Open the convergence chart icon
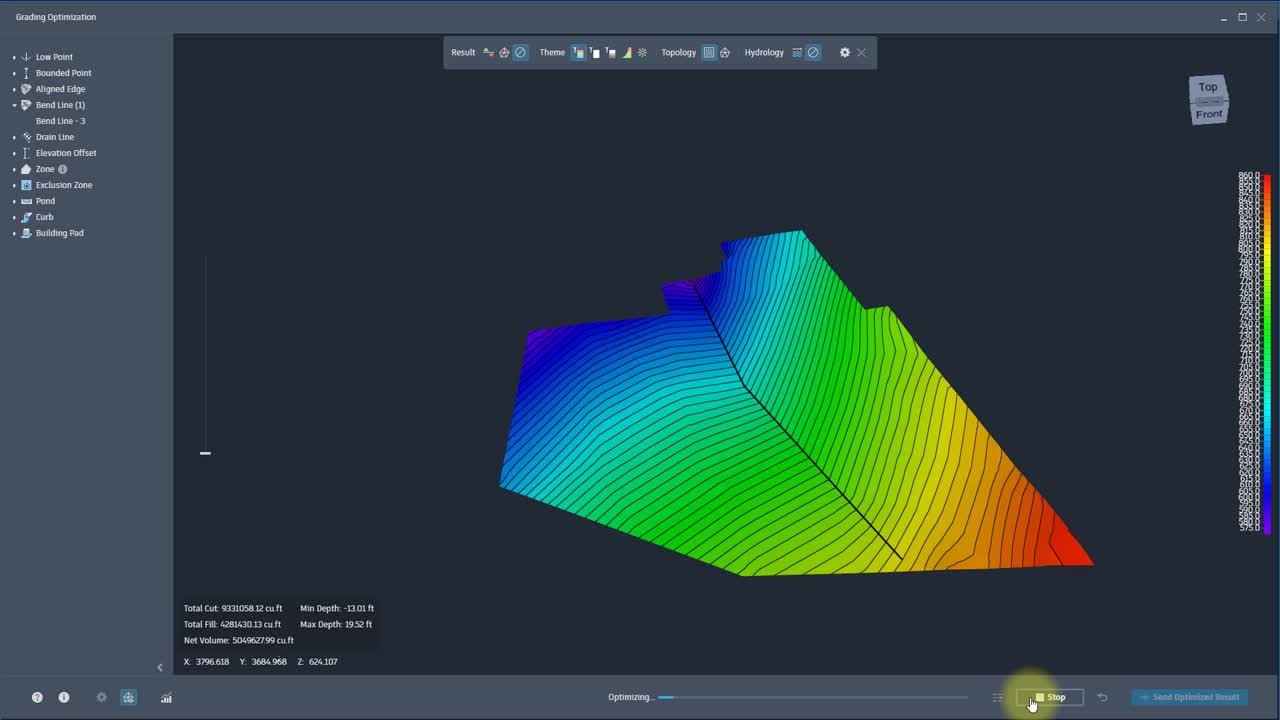 click(x=166, y=697)
